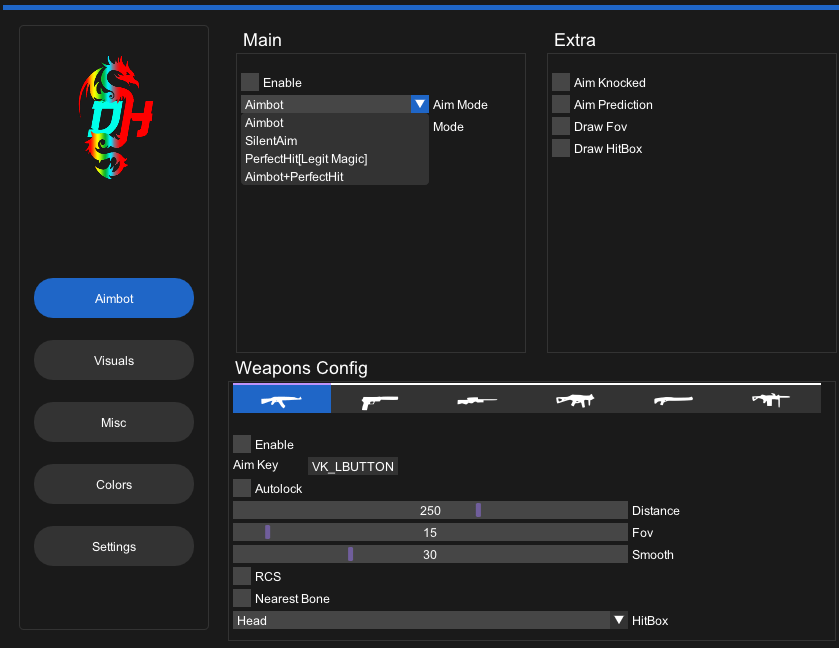Click the Main panel heading
The height and width of the screenshot is (648, 839).
(262, 40)
